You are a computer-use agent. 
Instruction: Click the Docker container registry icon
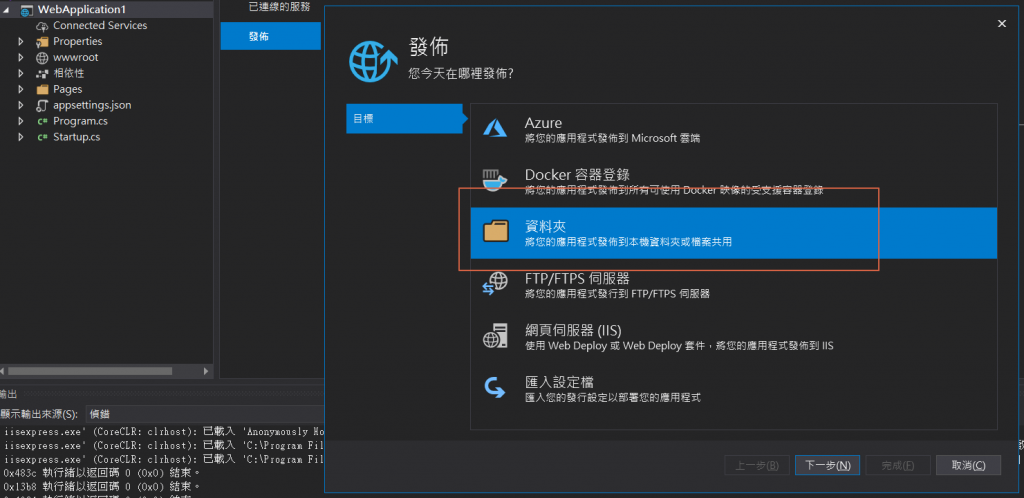coord(494,180)
